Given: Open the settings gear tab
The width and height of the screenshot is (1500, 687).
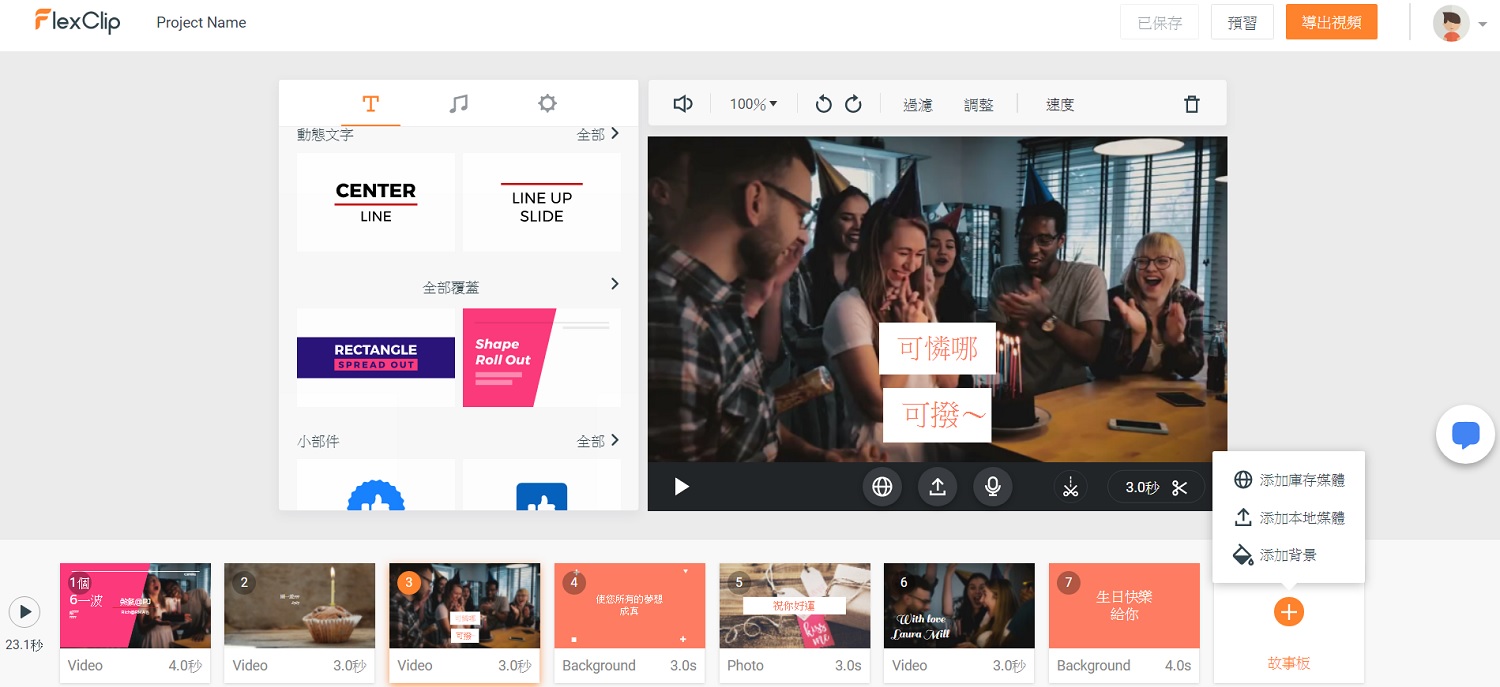Looking at the screenshot, I should (x=547, y=103).
